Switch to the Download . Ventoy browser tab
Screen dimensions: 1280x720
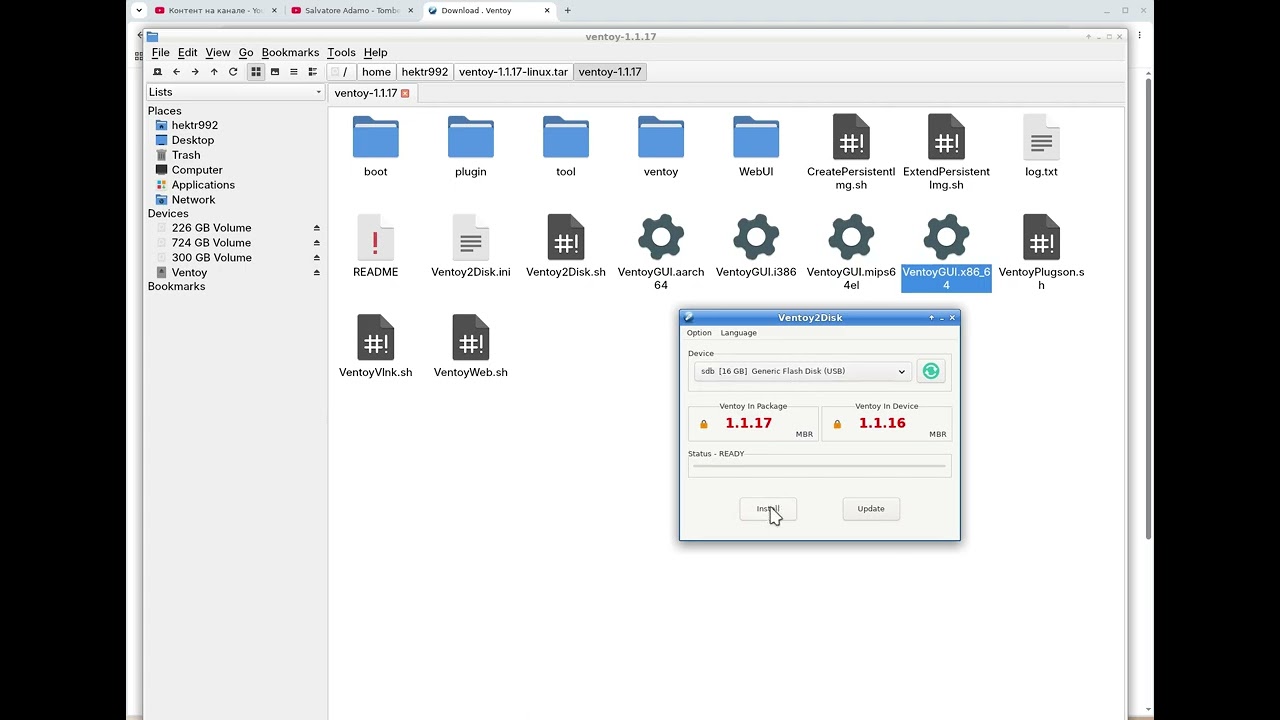pyautogui.click(x=490, y=11)
